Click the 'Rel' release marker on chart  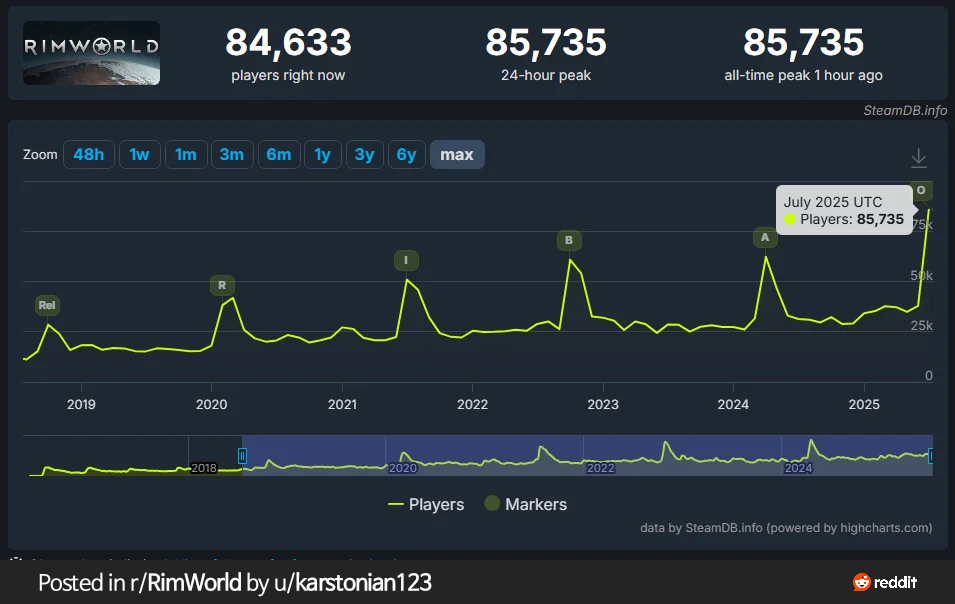point(47,305)
